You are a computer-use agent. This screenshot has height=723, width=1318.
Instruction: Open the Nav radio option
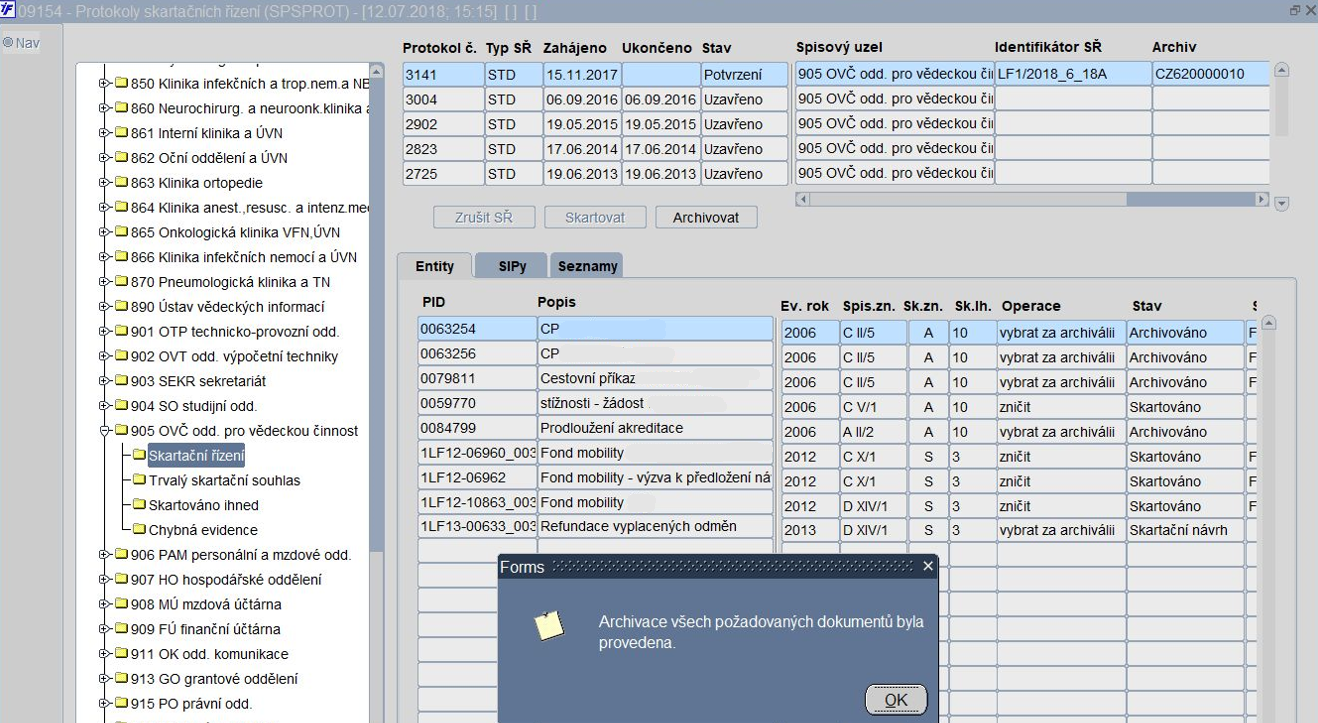click(x=7, y=43)
